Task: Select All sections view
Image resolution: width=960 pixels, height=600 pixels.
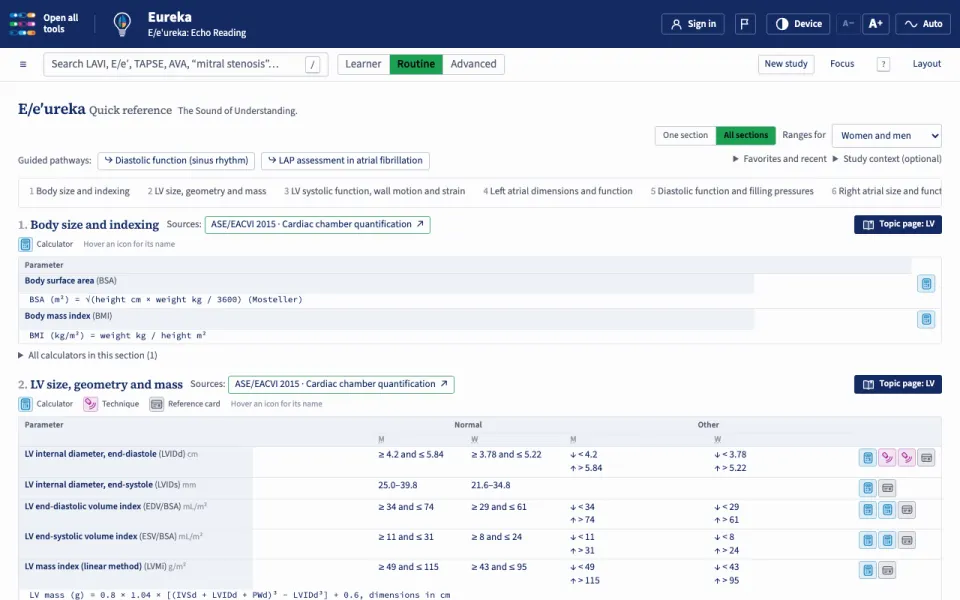Action: click(x=746, y=135)
